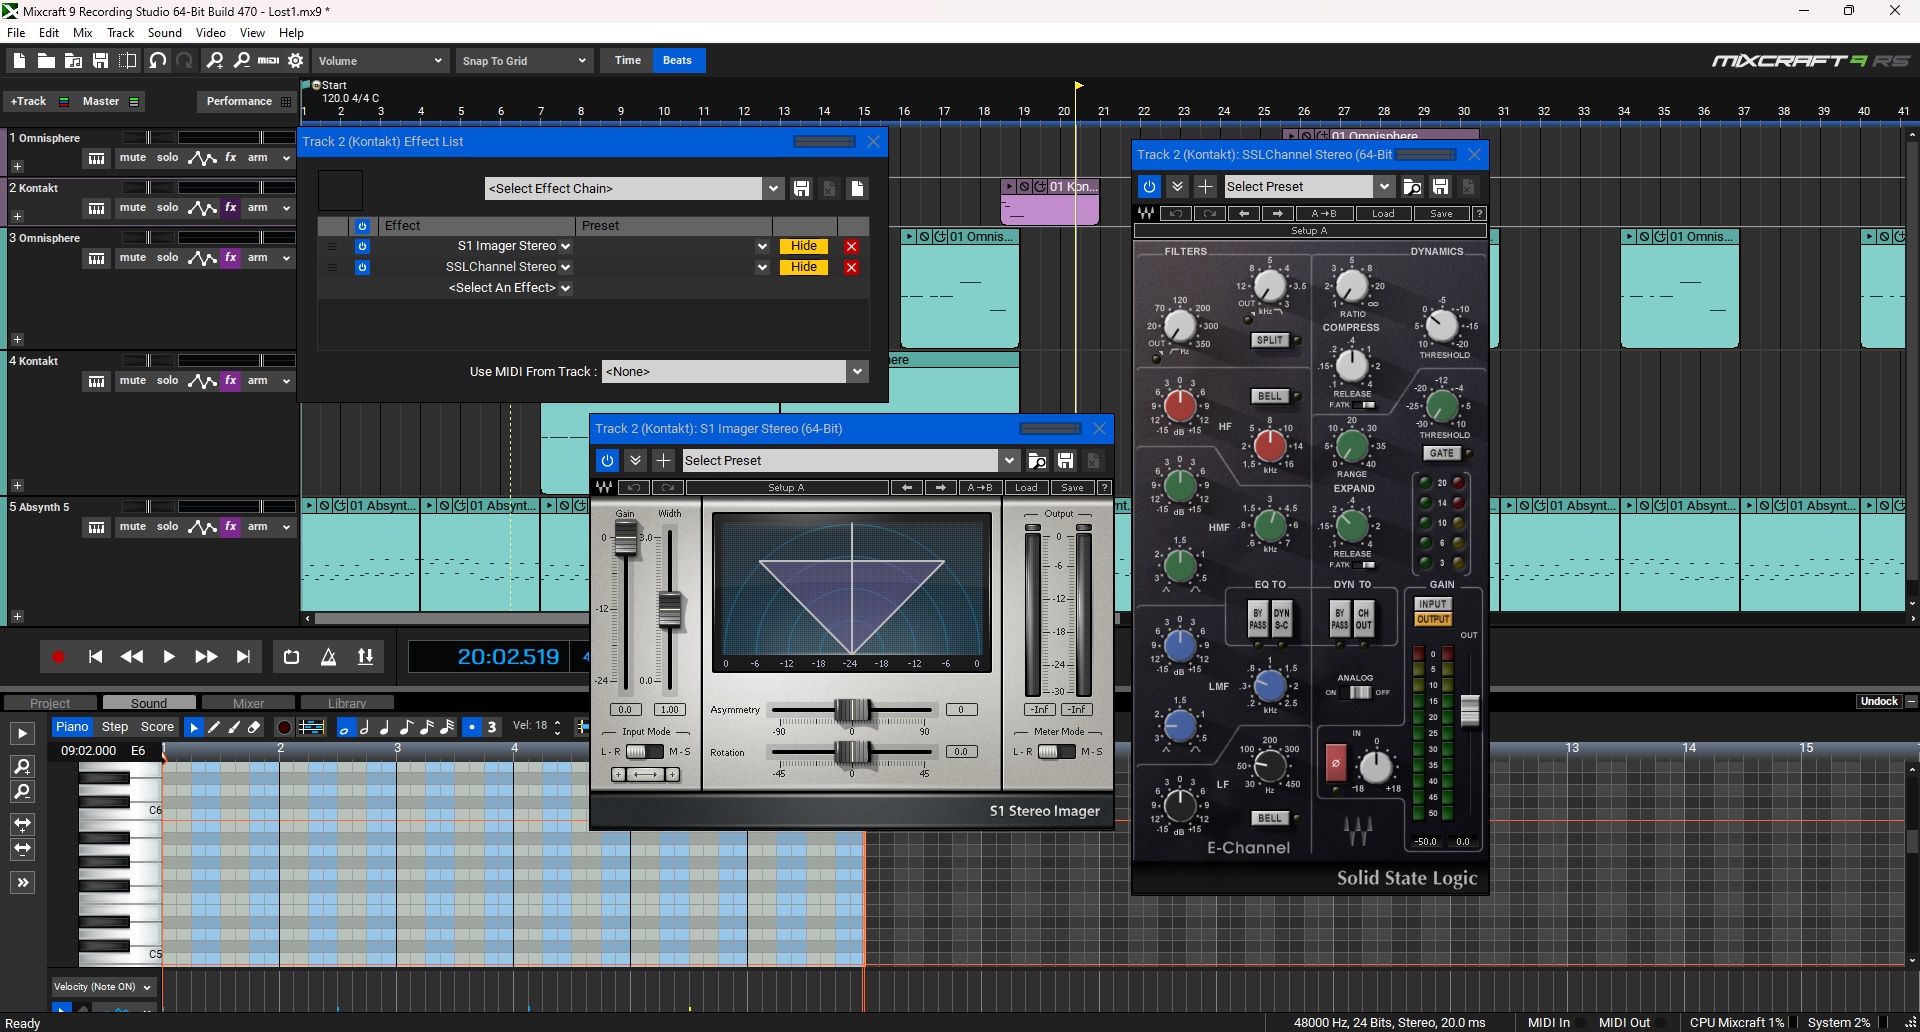Viewport: 1920px width, 1032px height.
Task: Hide the S1 Imager Stereo plugin window
Action: [804, 246]
